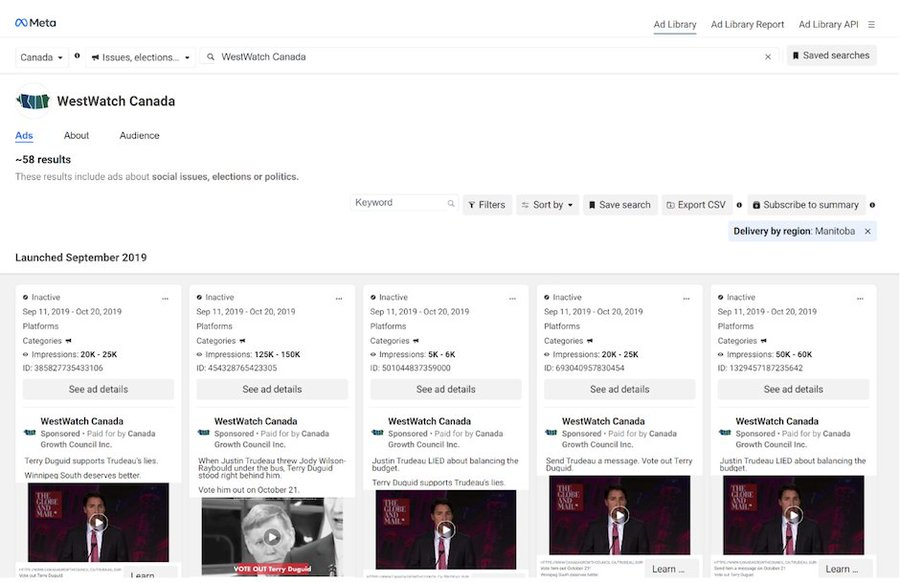
Task: Switch to the Audience tab
Action: point(139,135)
